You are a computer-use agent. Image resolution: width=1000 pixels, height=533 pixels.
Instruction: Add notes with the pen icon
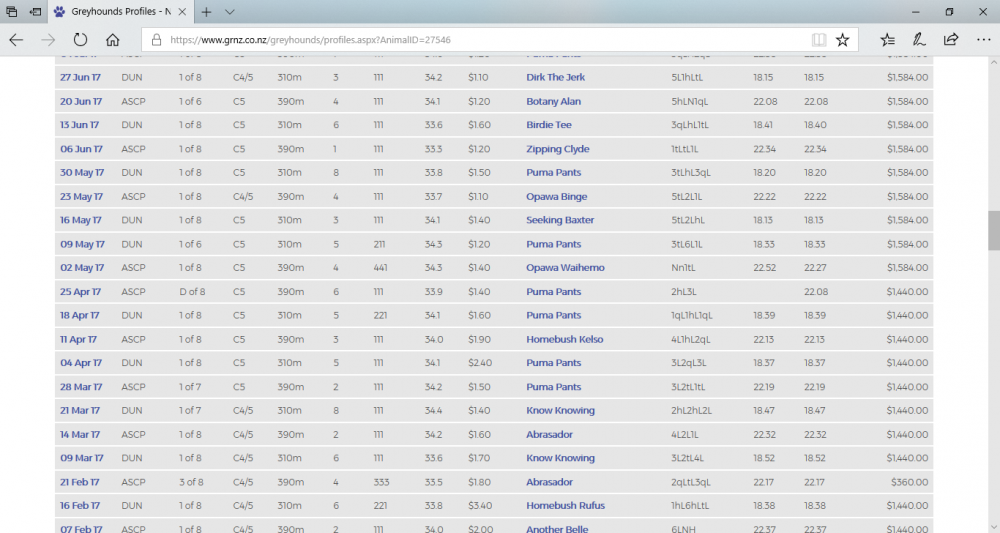(919, 40)
